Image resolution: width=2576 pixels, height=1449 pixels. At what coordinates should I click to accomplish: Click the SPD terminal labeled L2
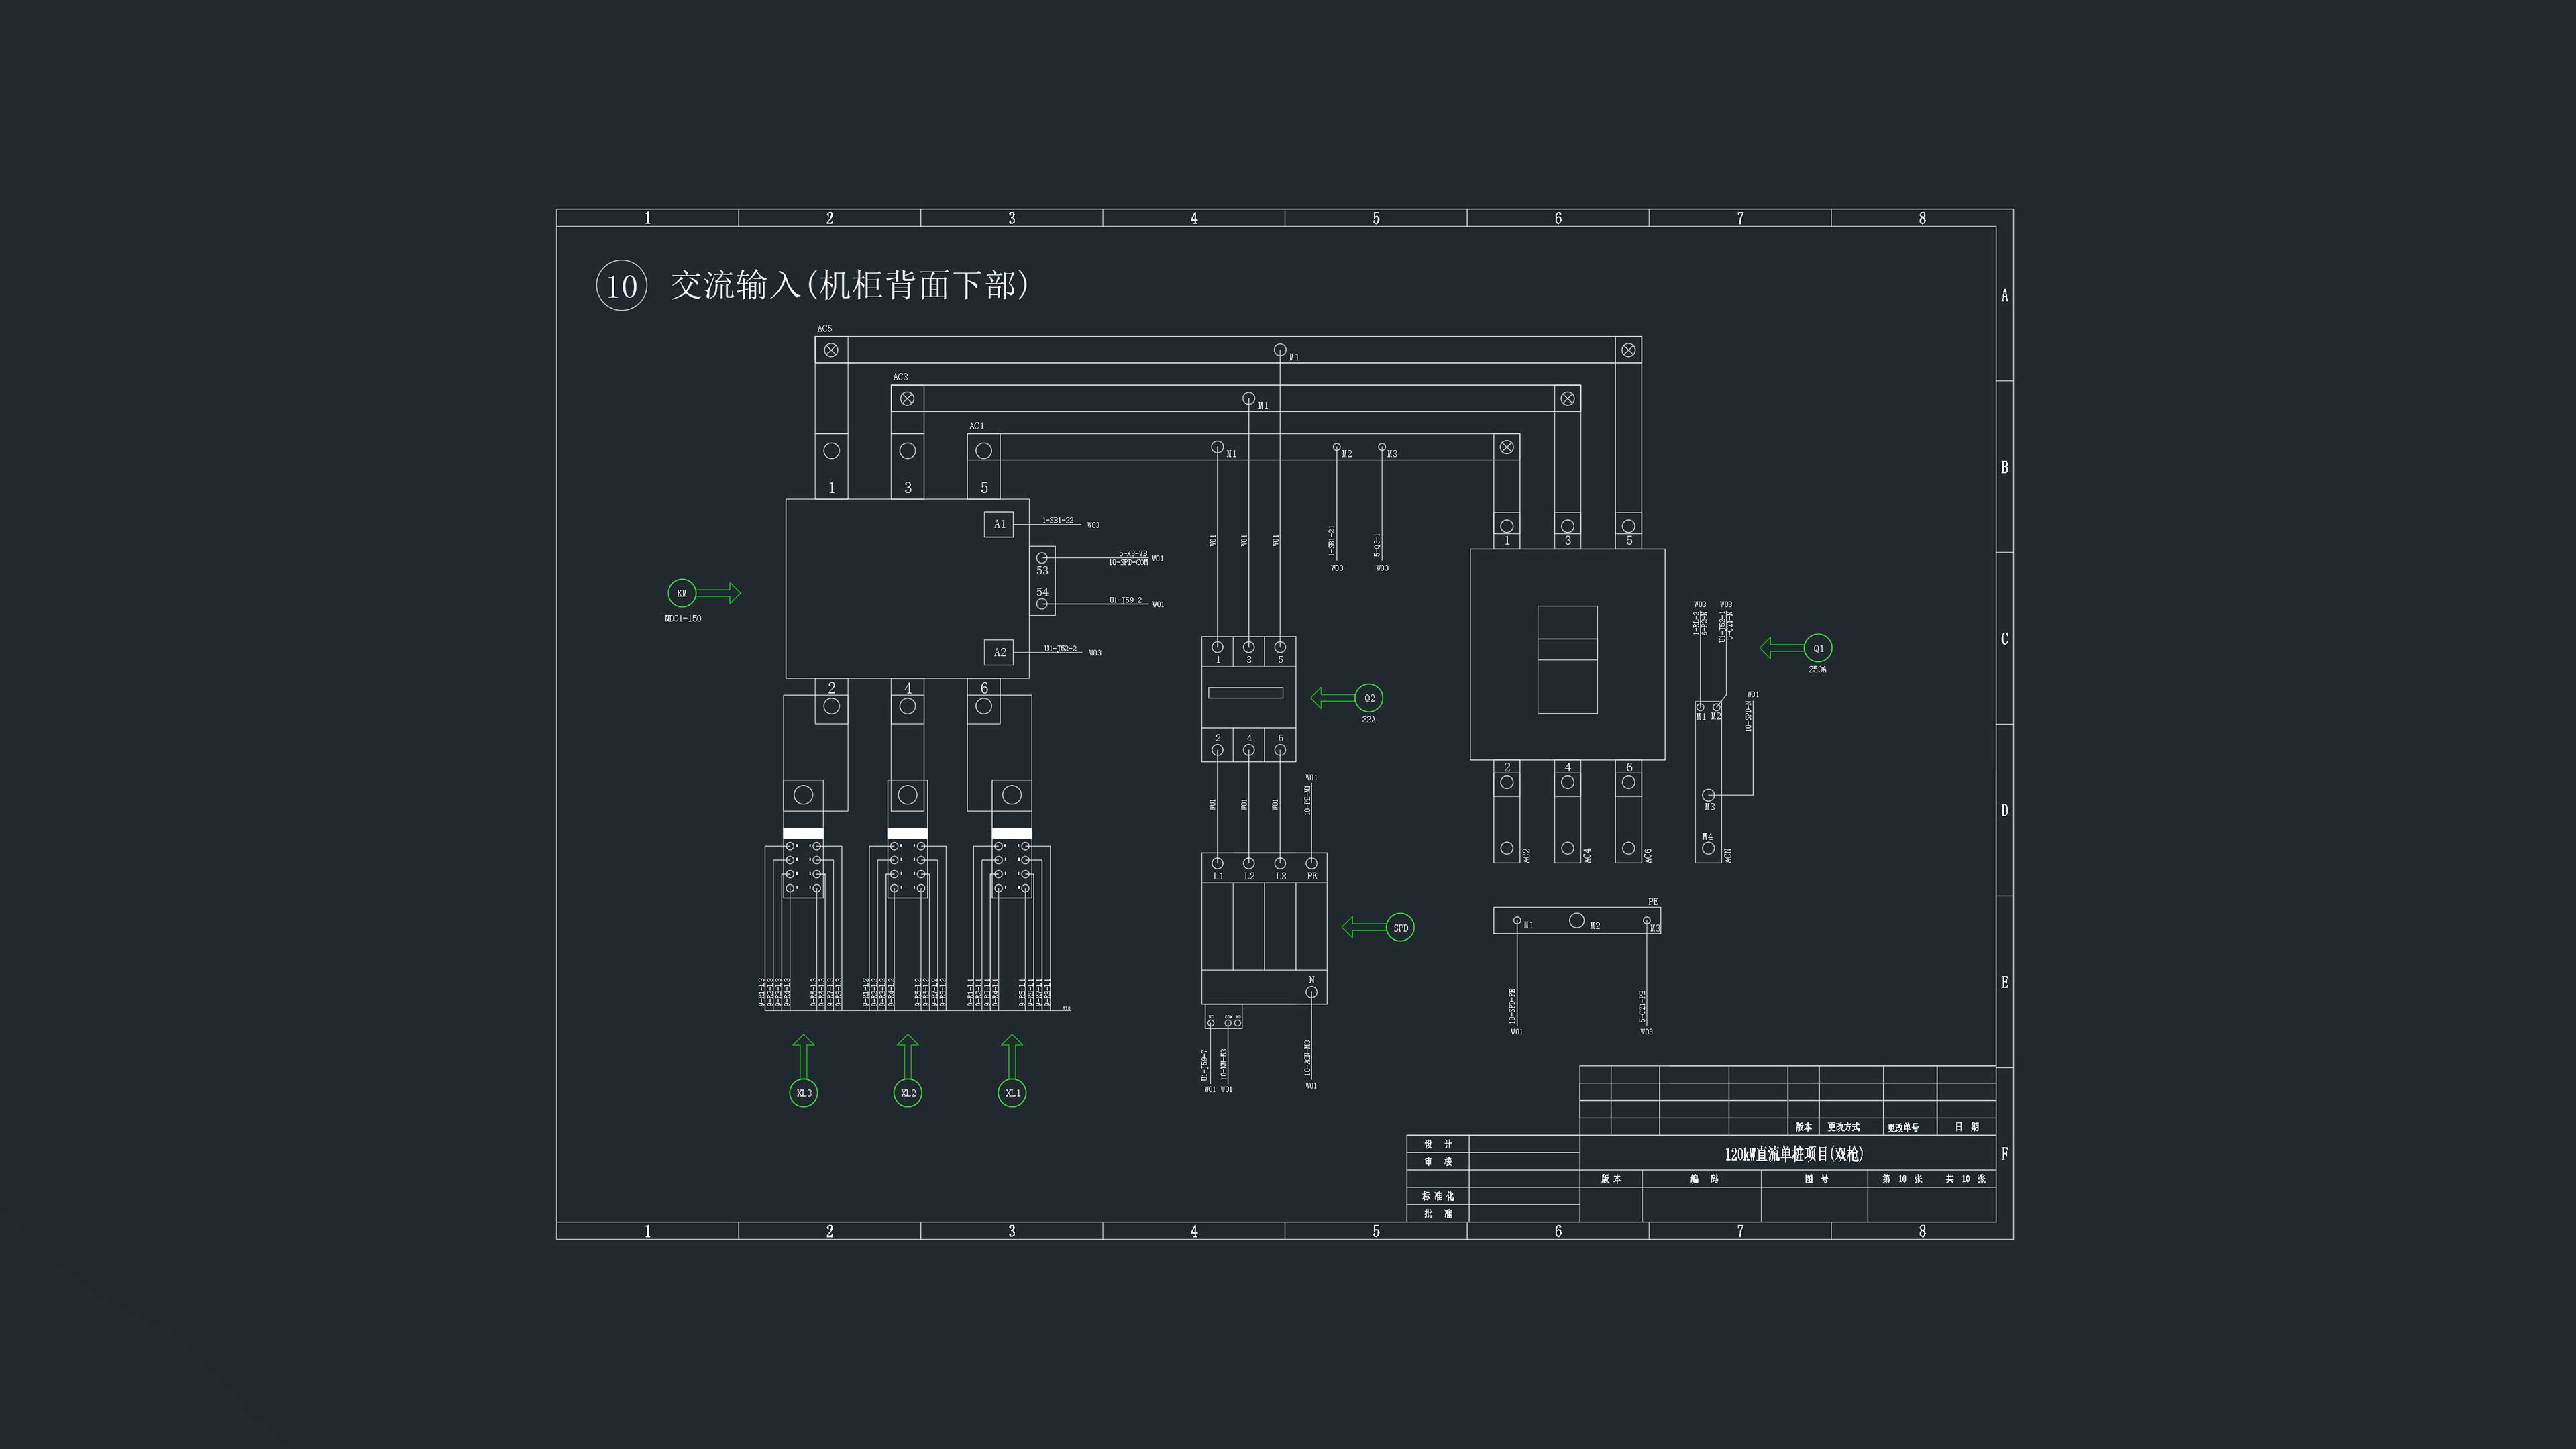pos(1248,863)
